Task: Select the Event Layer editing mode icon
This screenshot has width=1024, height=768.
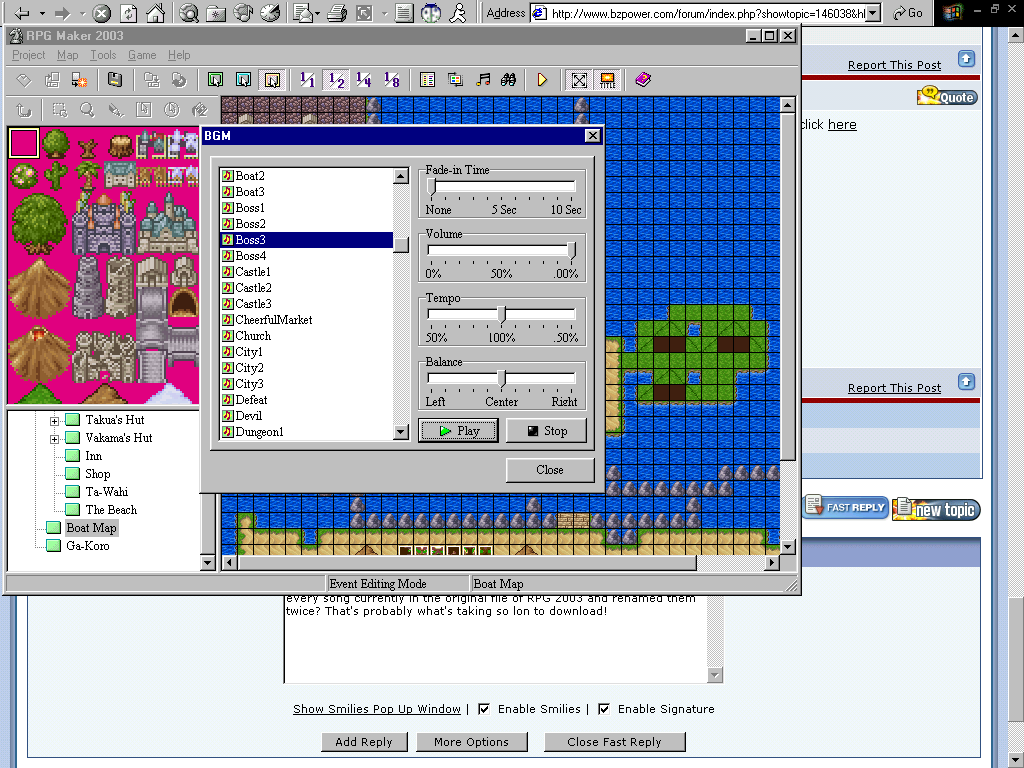Action: pyautogui.click(x=272, y=80)
